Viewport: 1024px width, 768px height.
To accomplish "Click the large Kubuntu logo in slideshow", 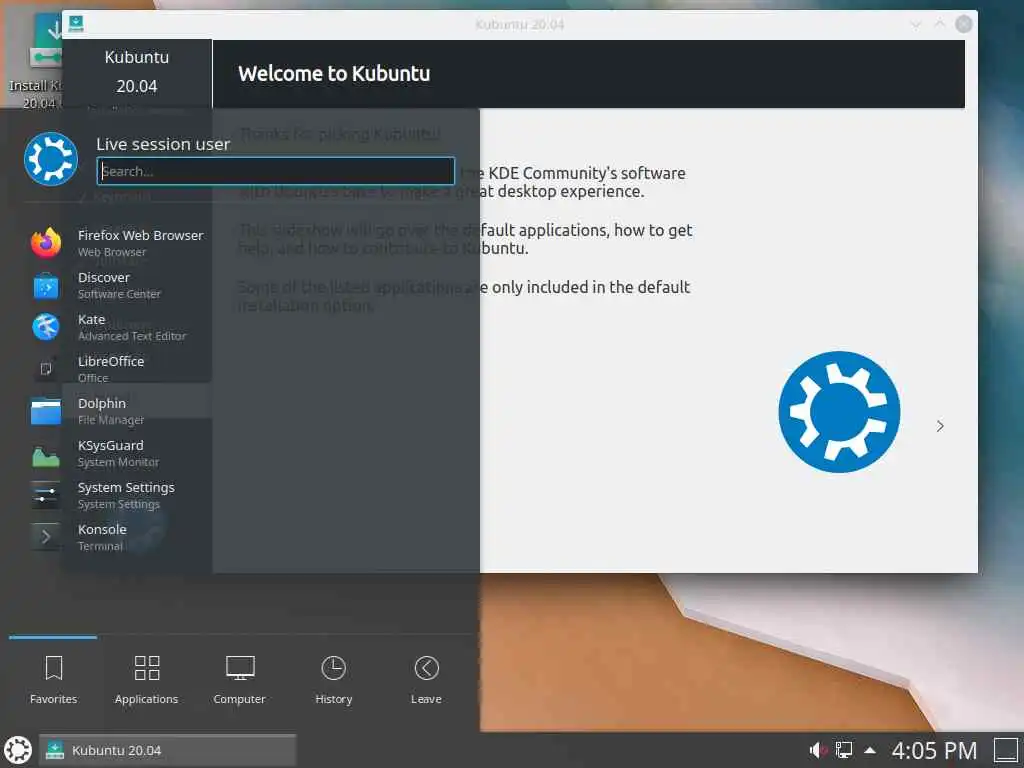I will click(839, 412).
